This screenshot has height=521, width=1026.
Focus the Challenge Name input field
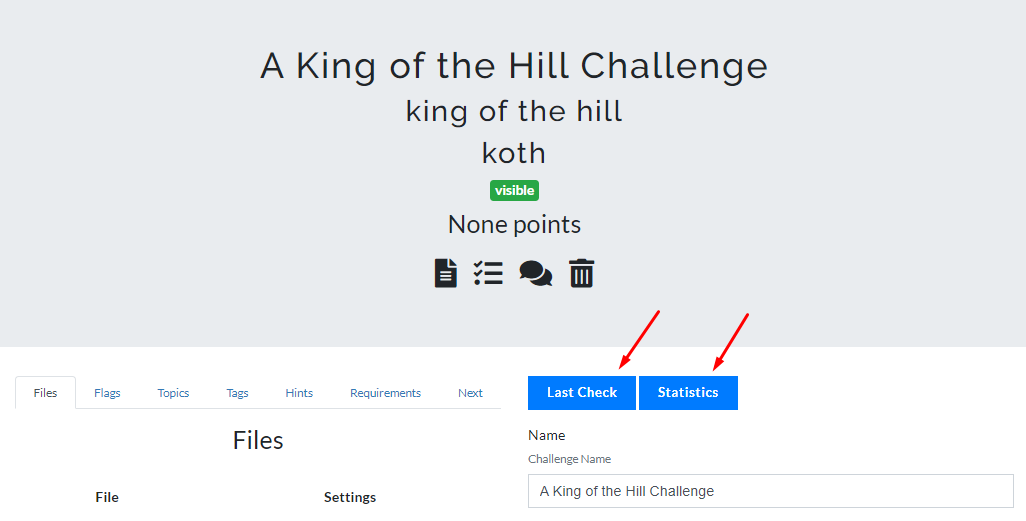click(770, 491)
